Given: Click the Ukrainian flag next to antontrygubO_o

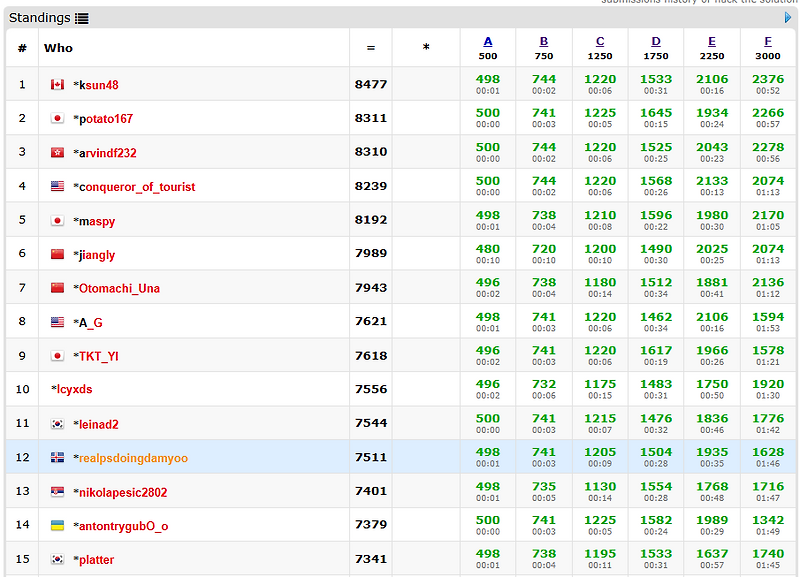Looking at the screenshot, I should pyautogui.click(x=57, y=525).
